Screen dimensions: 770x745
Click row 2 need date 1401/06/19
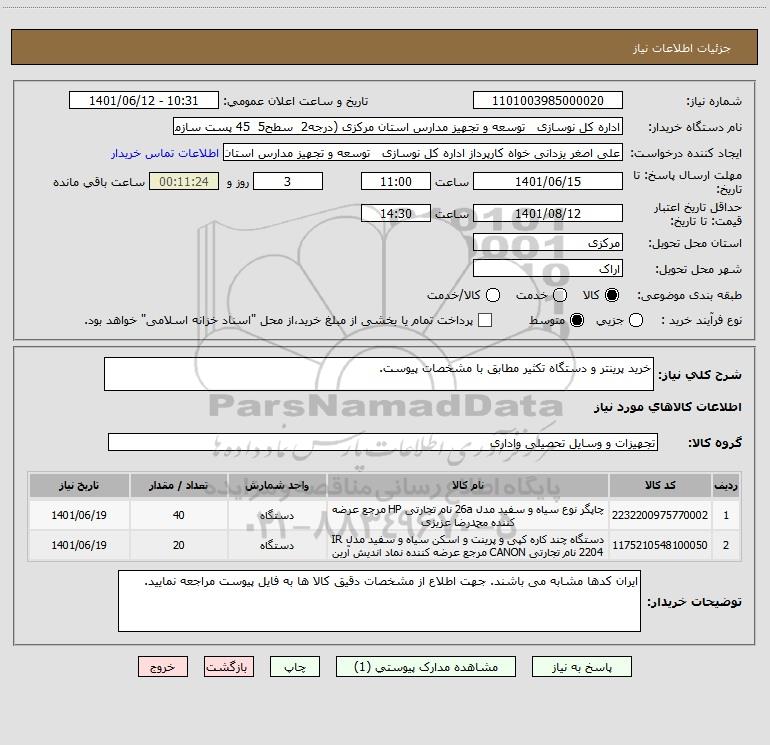pos(79,545)
